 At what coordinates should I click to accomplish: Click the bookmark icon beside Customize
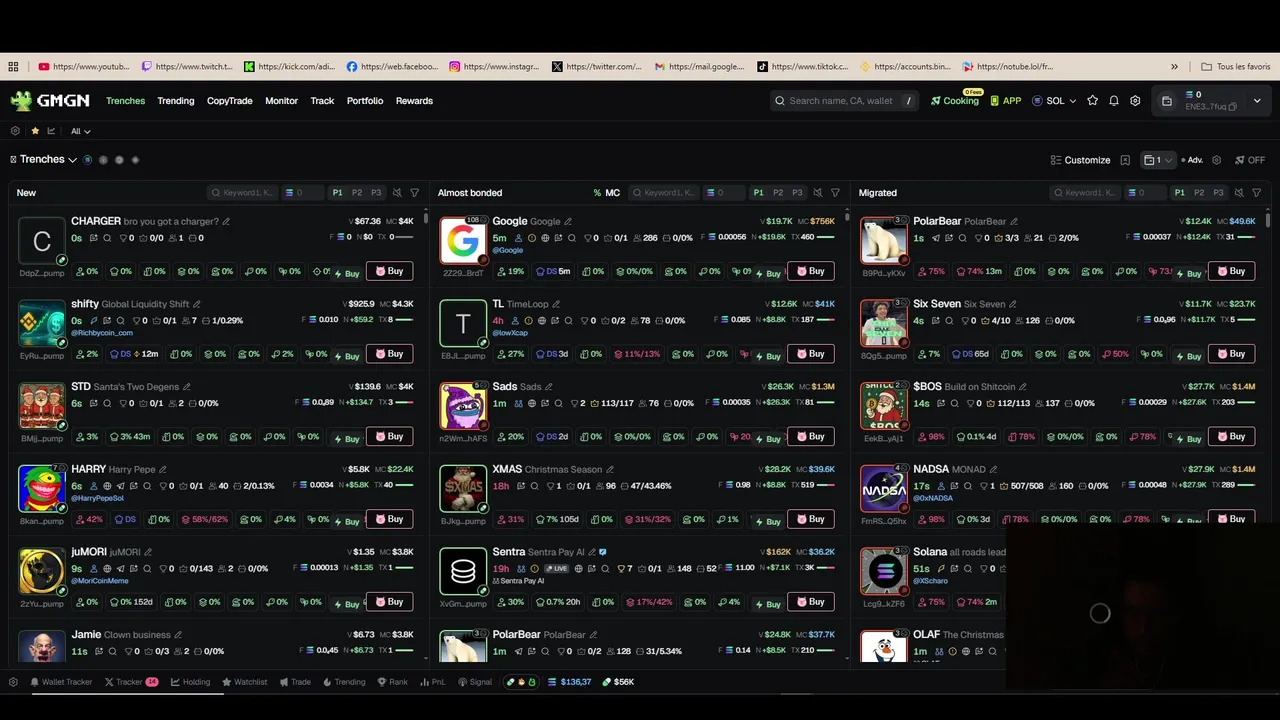pyautogui.click(x=1125, y=160)
